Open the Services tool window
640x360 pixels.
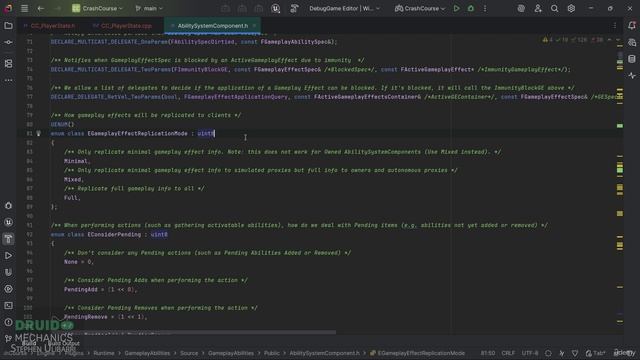pos(8,289)
